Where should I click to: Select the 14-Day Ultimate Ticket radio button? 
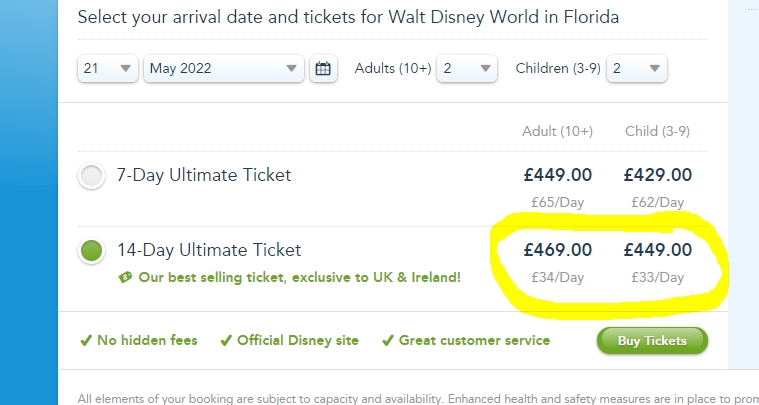click(x=92, y=250)
